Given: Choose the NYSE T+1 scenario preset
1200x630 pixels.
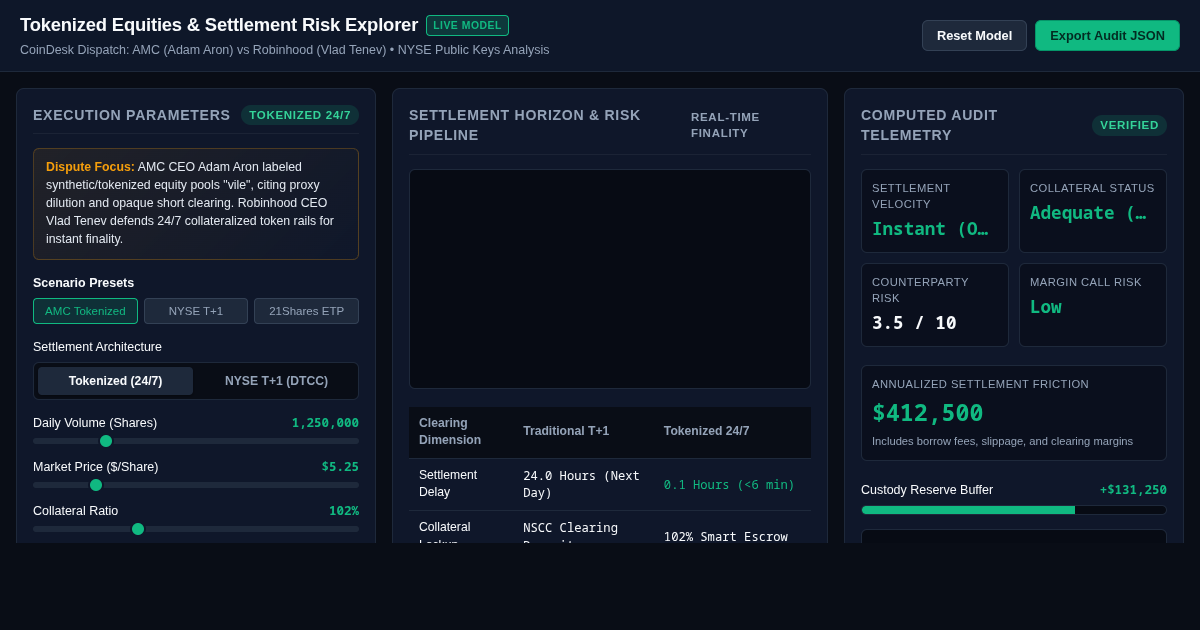Looking at the screenshot, I should pos(196,311).
